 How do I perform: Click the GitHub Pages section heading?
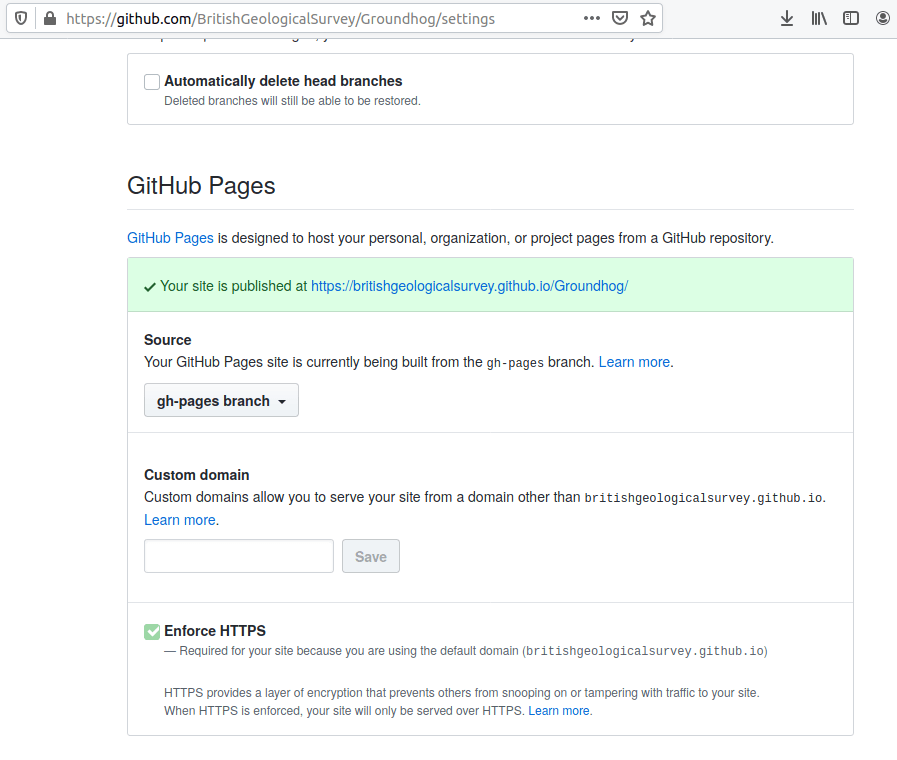tap(201, 186)
